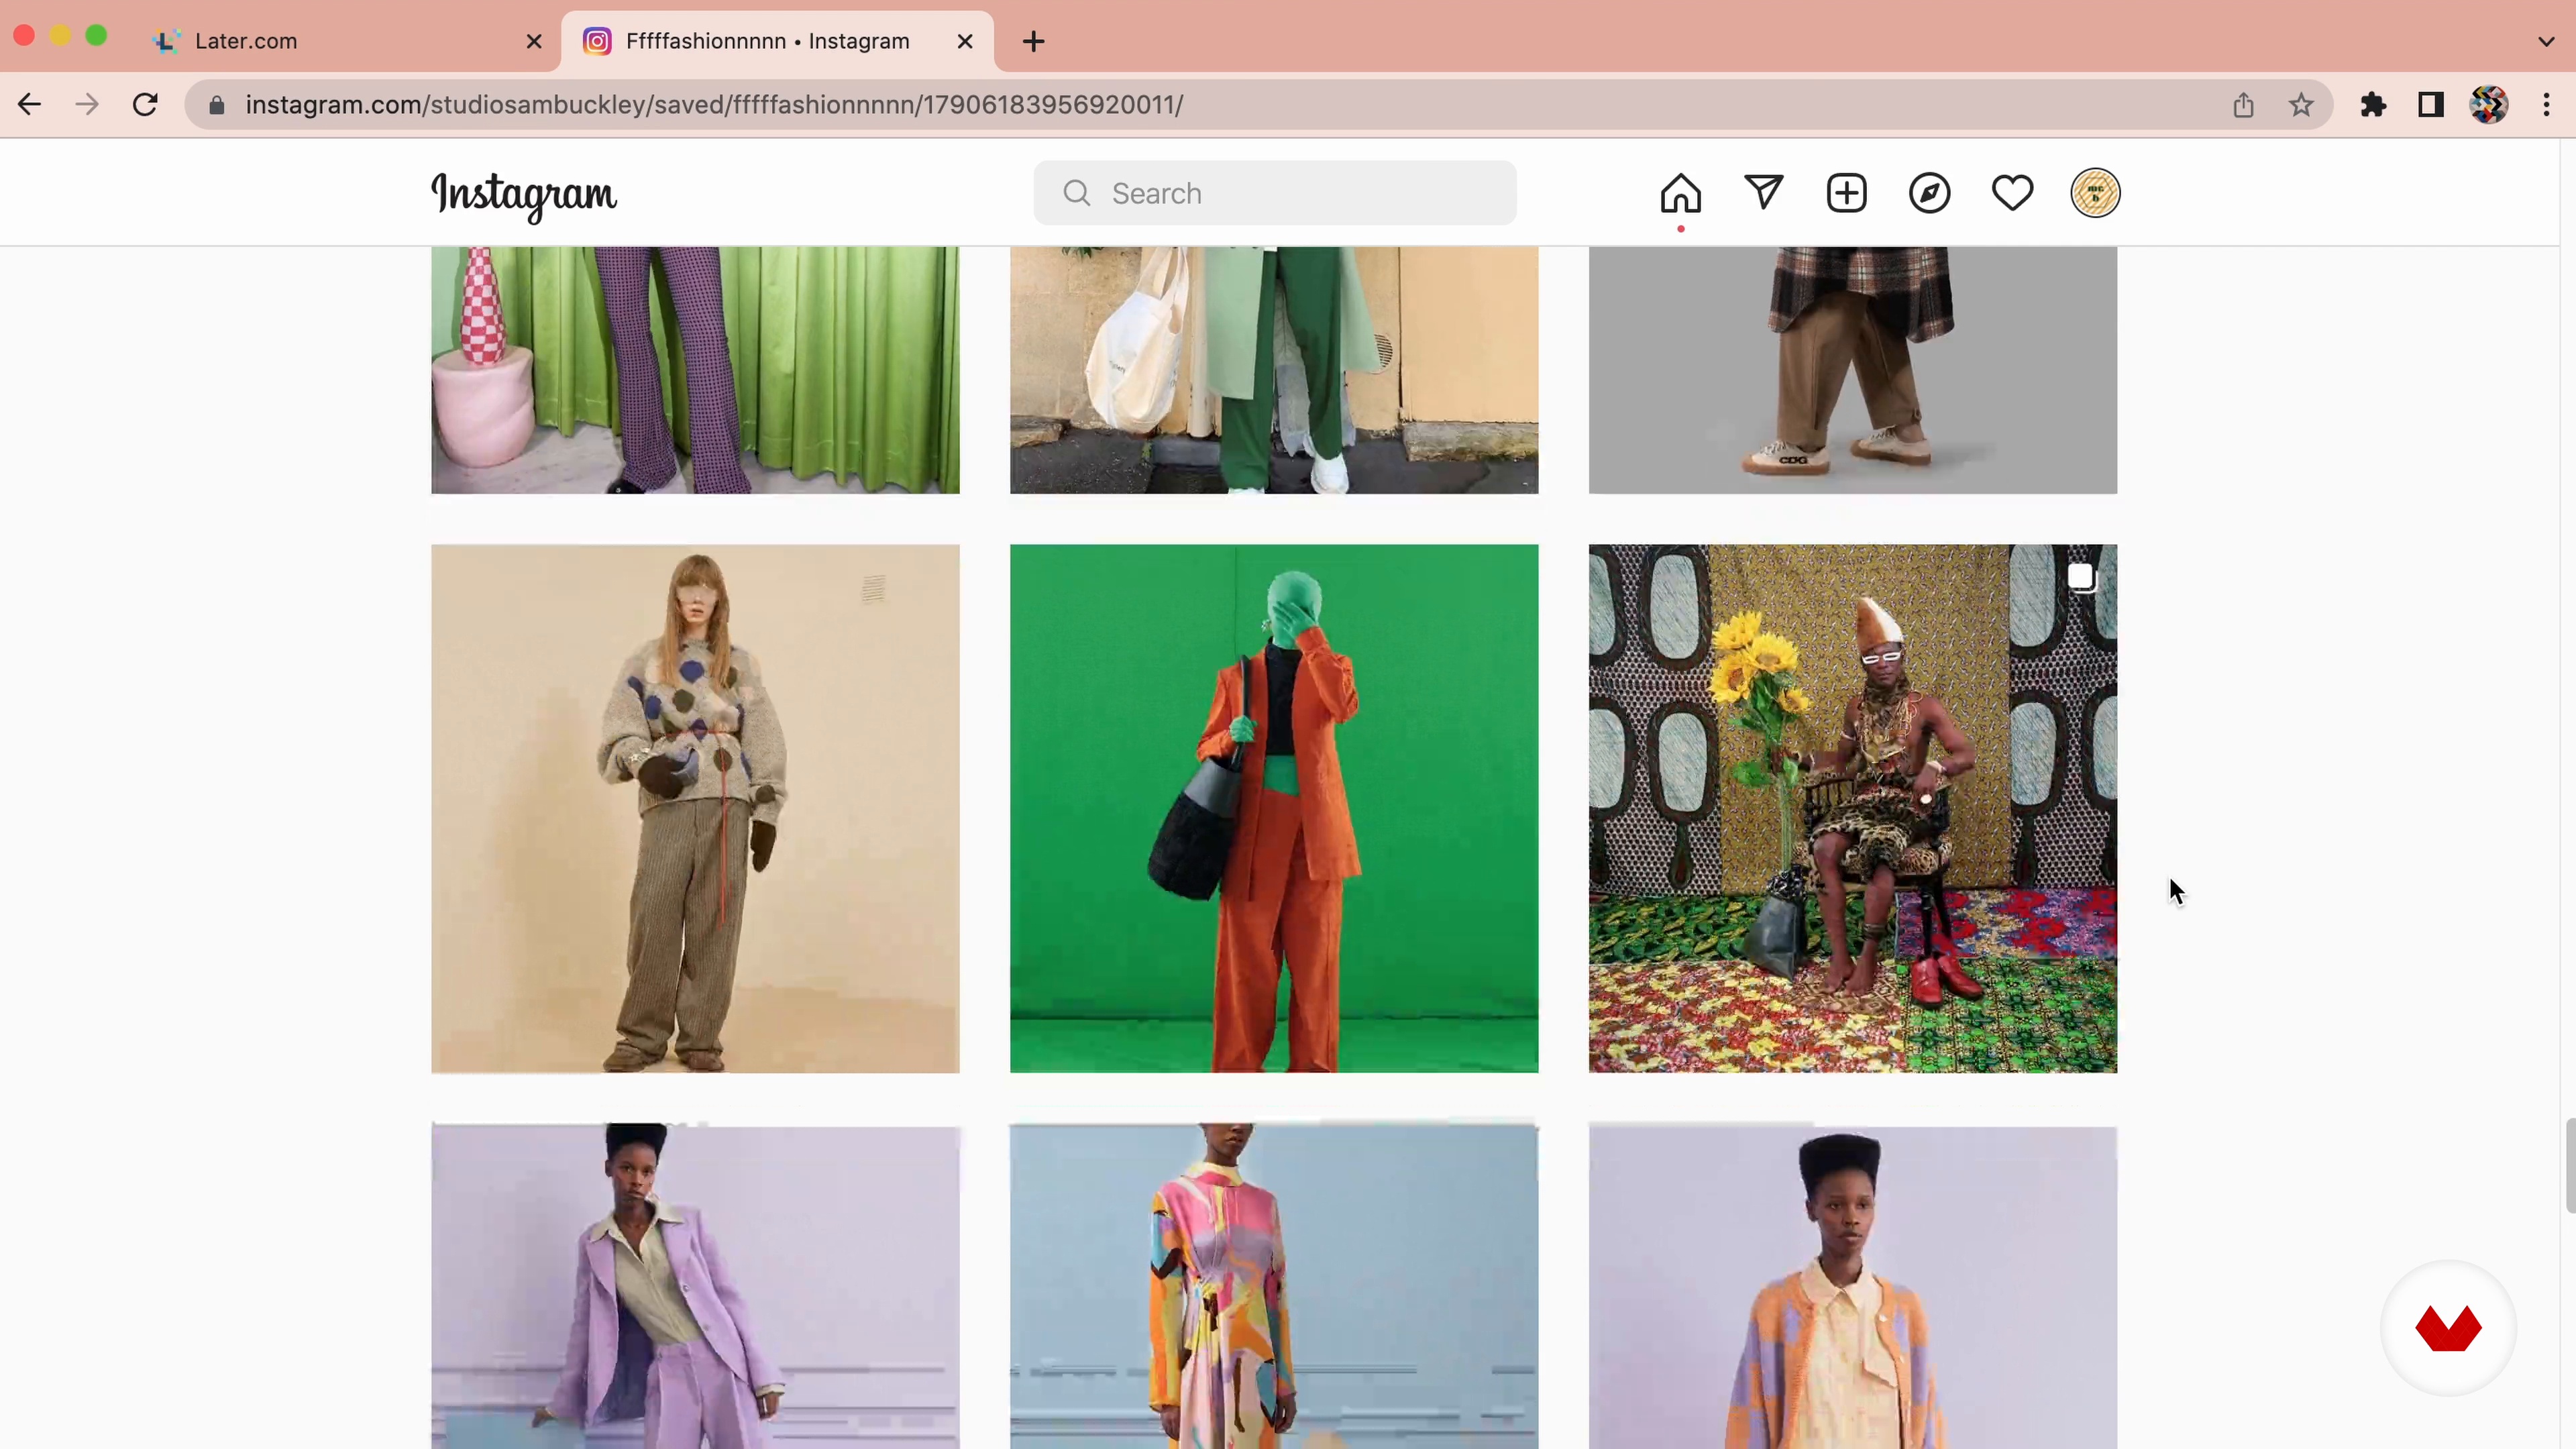
Task: Click the red floating extension button
Action: coord(2447,1328)
